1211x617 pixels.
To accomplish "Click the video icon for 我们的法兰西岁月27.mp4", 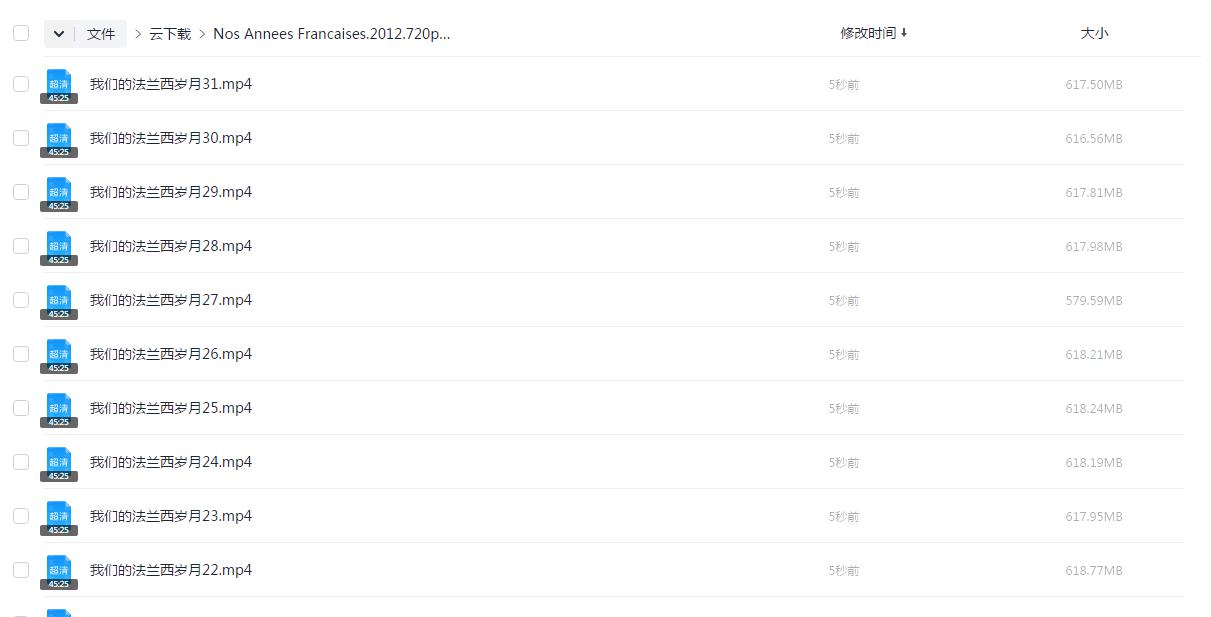I will [59, 301].
